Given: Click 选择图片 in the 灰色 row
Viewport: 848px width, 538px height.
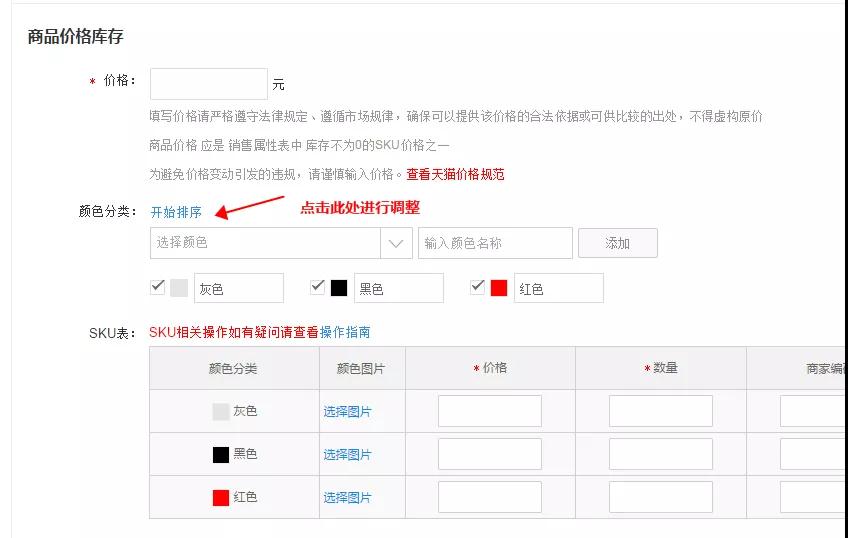Looking at the screenshot, I should pos(347,411).
